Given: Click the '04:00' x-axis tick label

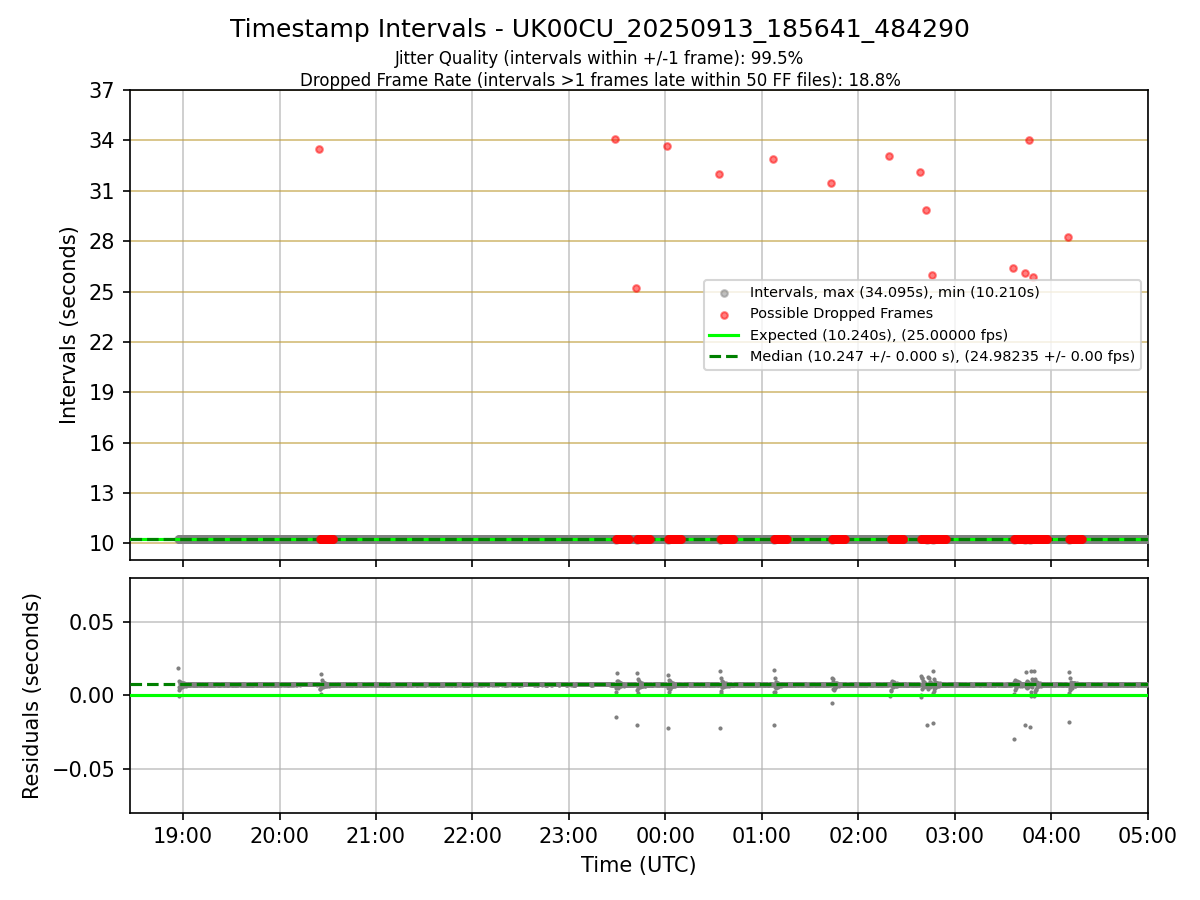Looking at the screenshot, I should pyautogui.click(x=1051, y=835).
